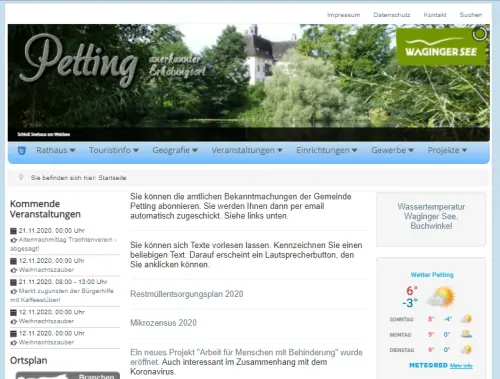Viewport: 500px width, 379px height.
Task: Click the Petting banner image
Action: click(x=249, y=82)
